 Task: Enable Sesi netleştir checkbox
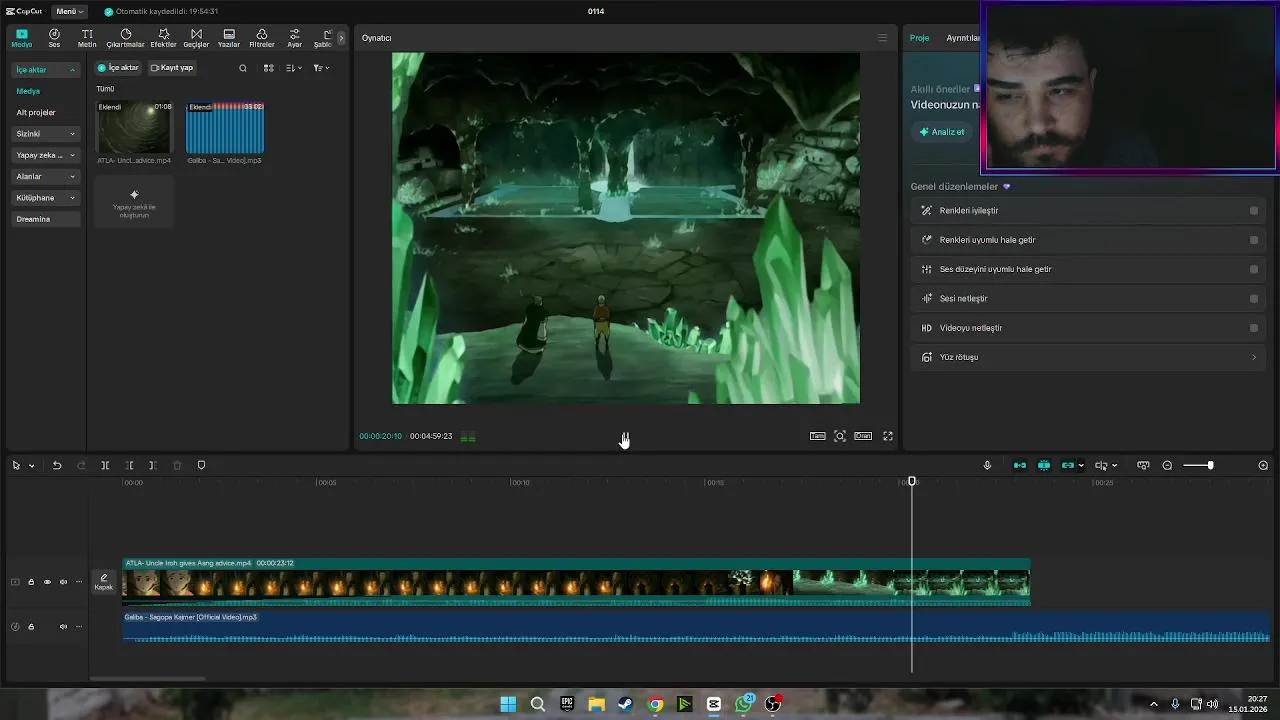click(x=1254, y=299)
